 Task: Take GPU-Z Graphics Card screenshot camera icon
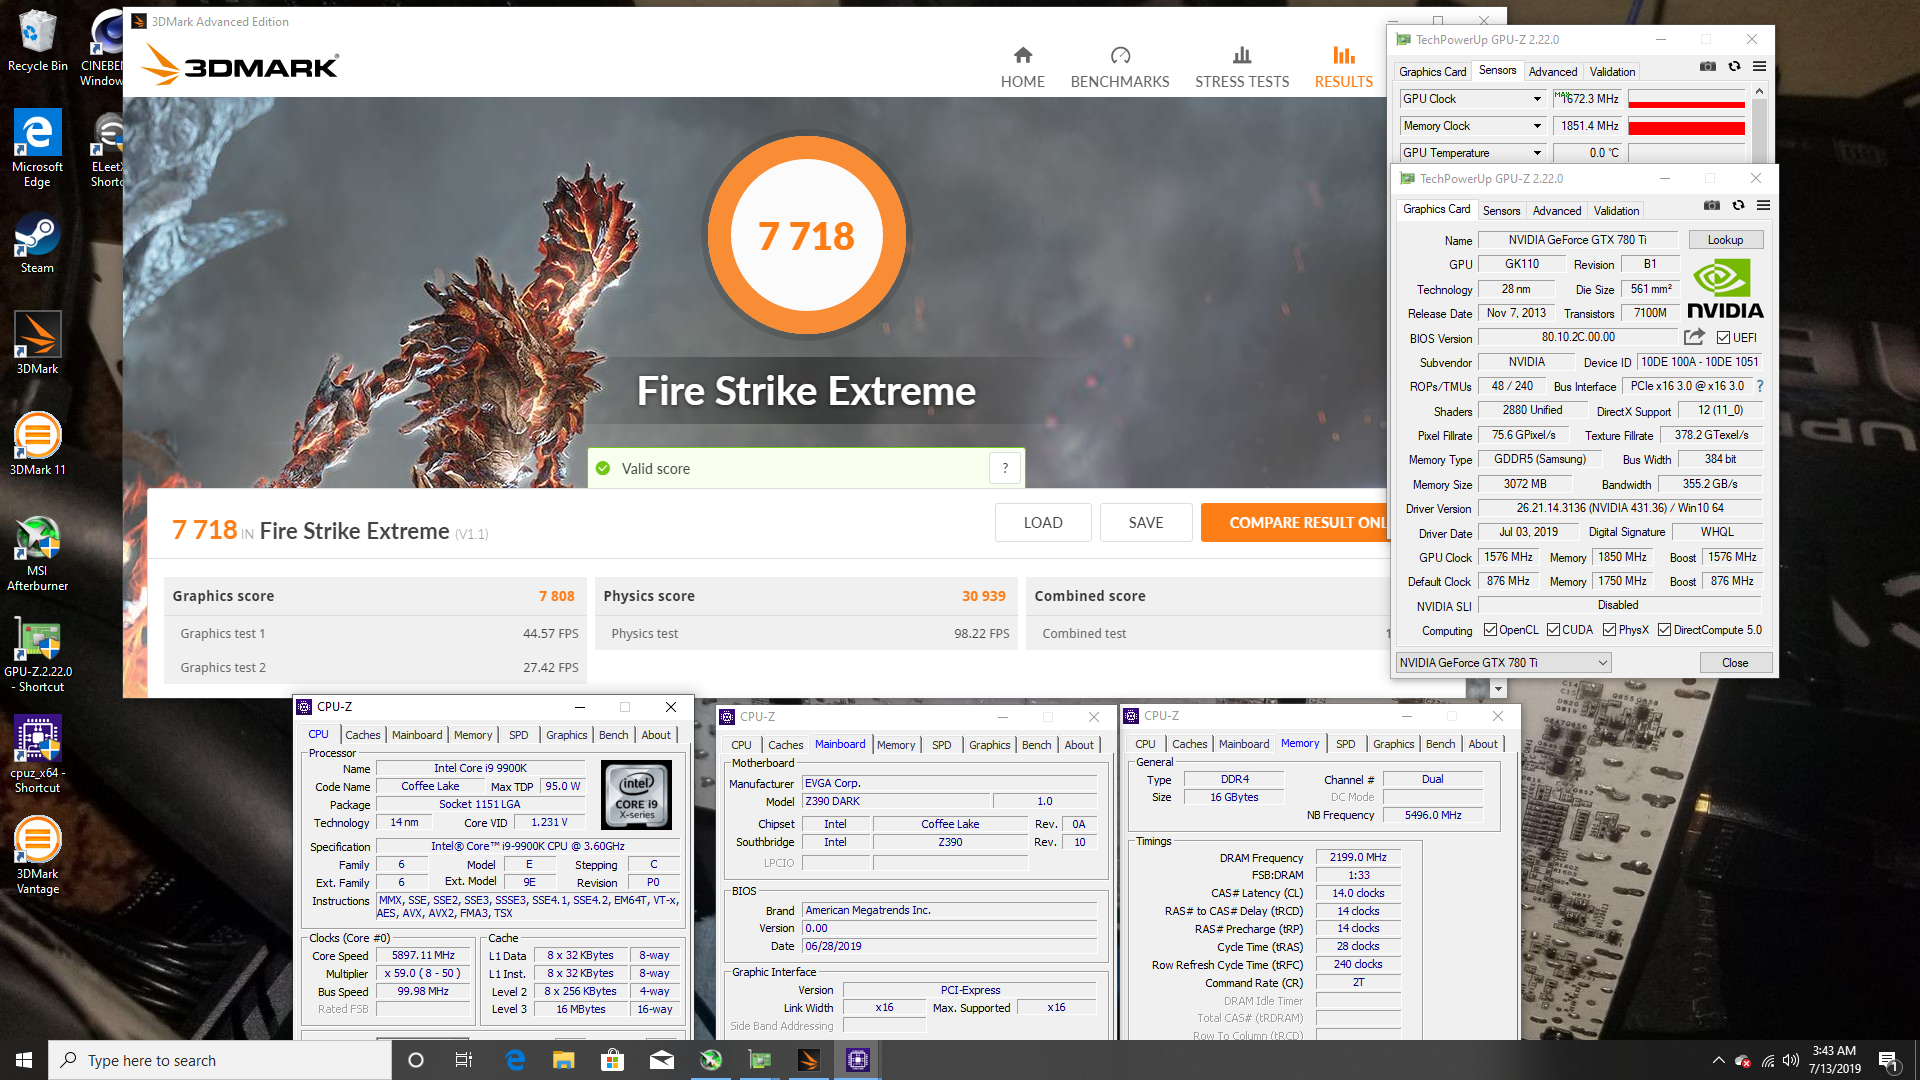1712,205
